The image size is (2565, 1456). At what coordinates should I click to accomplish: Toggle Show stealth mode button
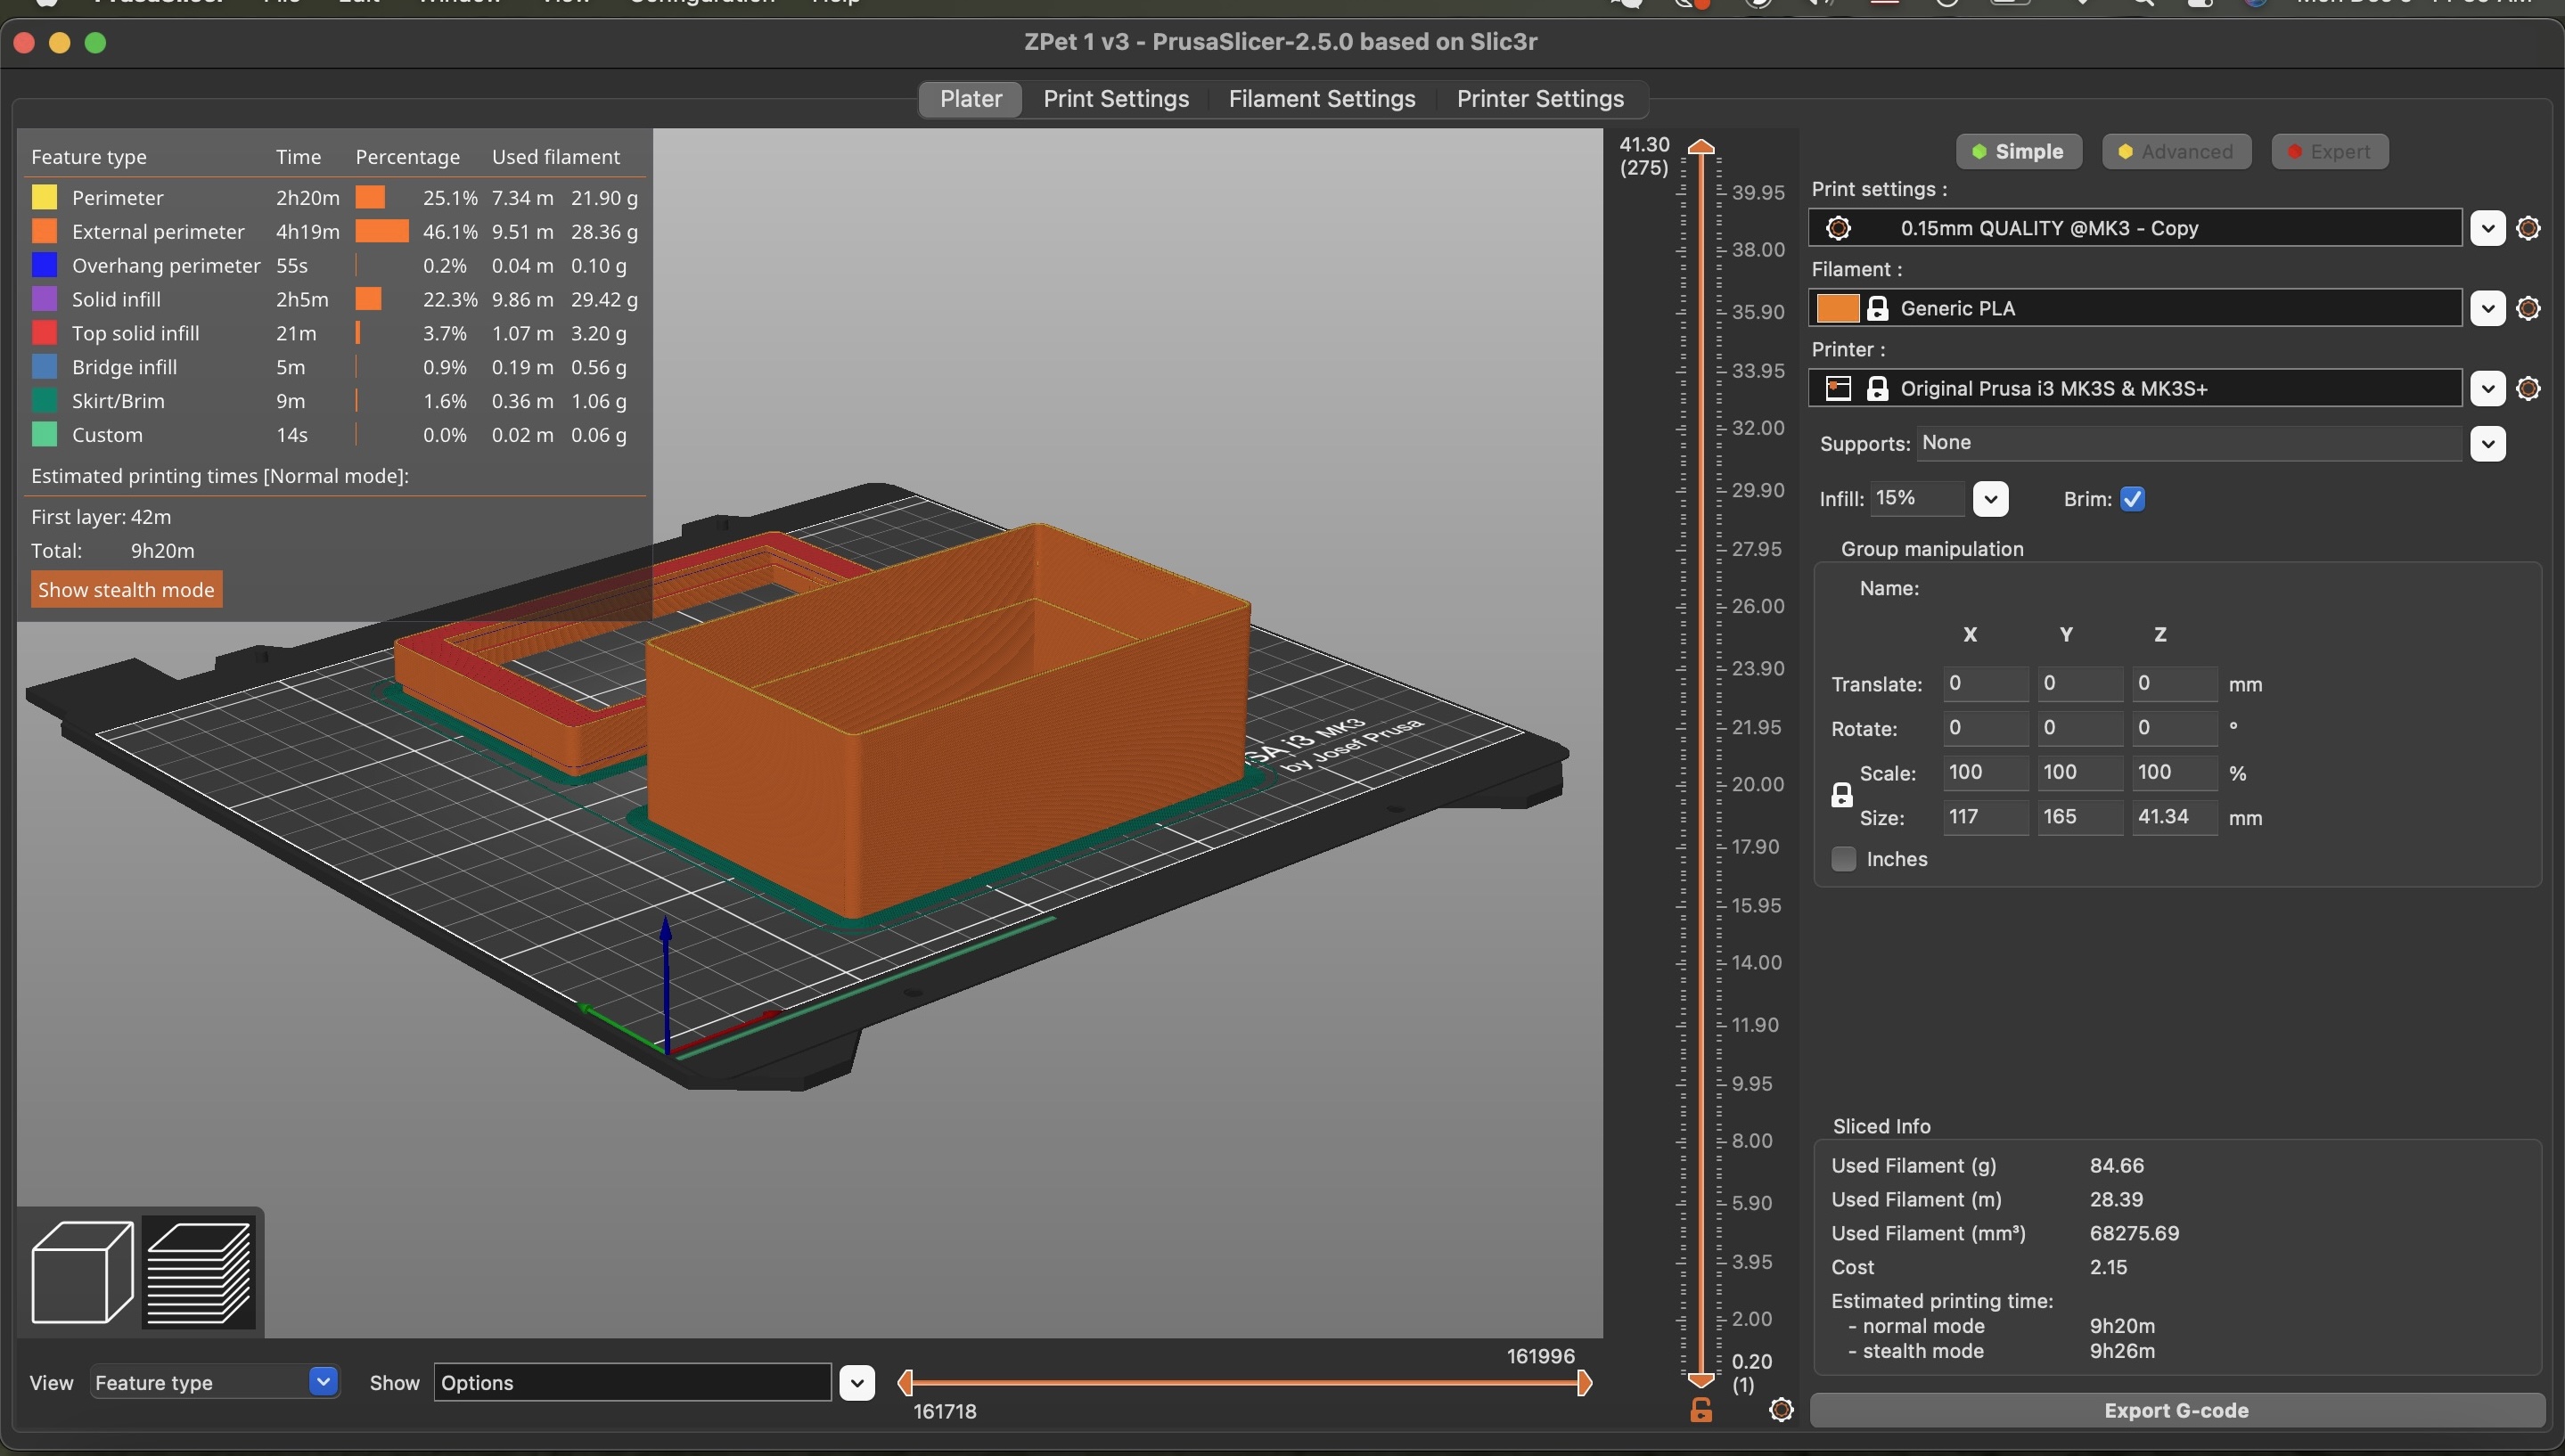[x=127, y=590]
